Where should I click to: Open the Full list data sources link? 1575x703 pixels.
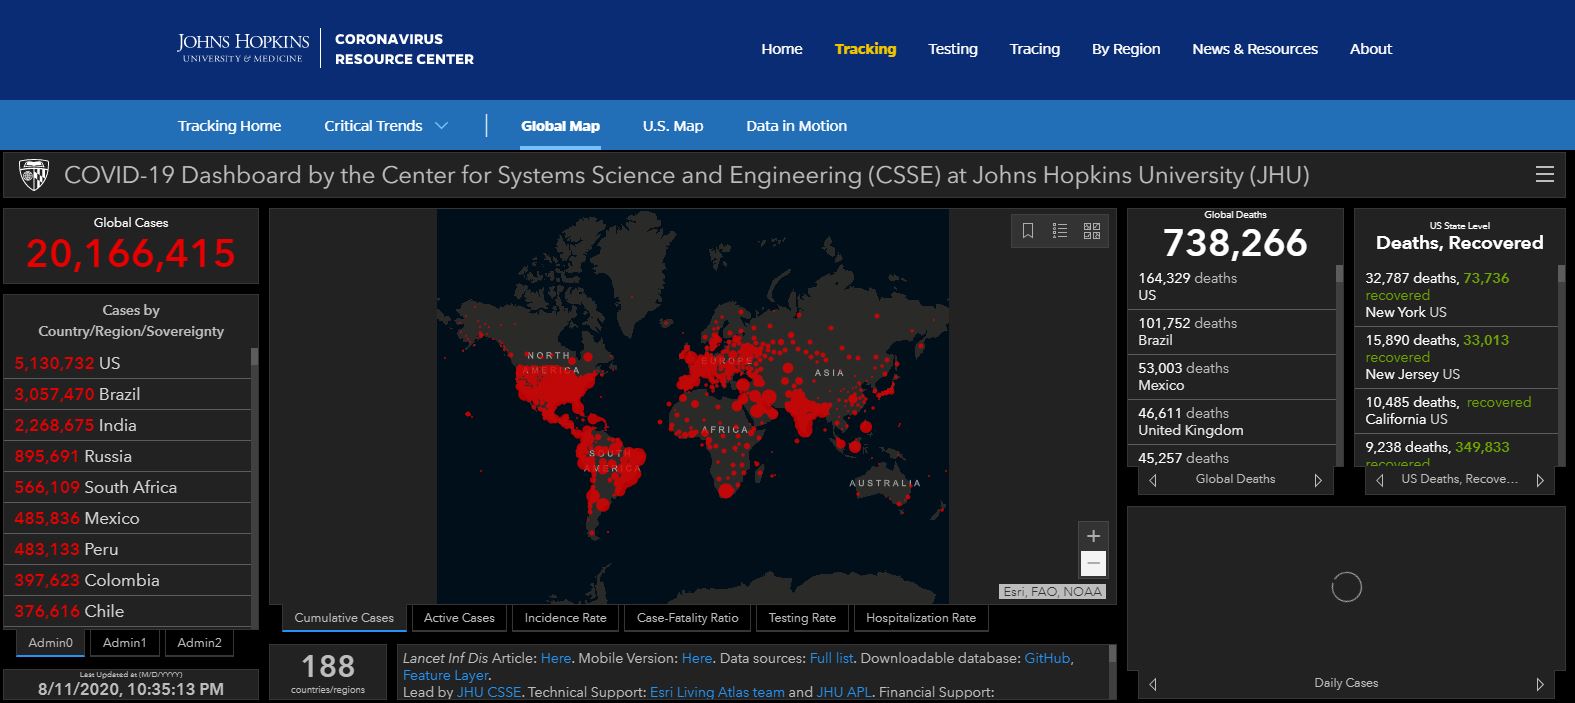point(831,658)
